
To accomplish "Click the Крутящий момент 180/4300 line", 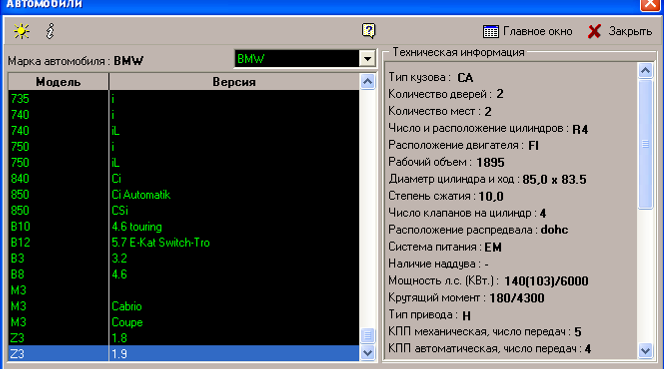I will (466, 298).
